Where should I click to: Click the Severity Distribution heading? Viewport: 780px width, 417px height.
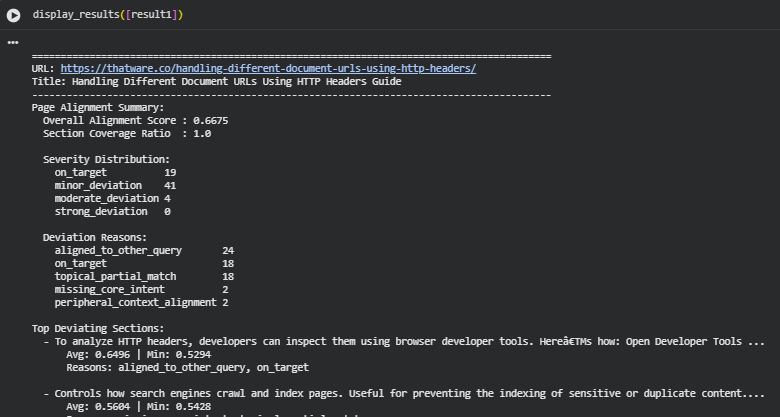[x=106, y=159]
